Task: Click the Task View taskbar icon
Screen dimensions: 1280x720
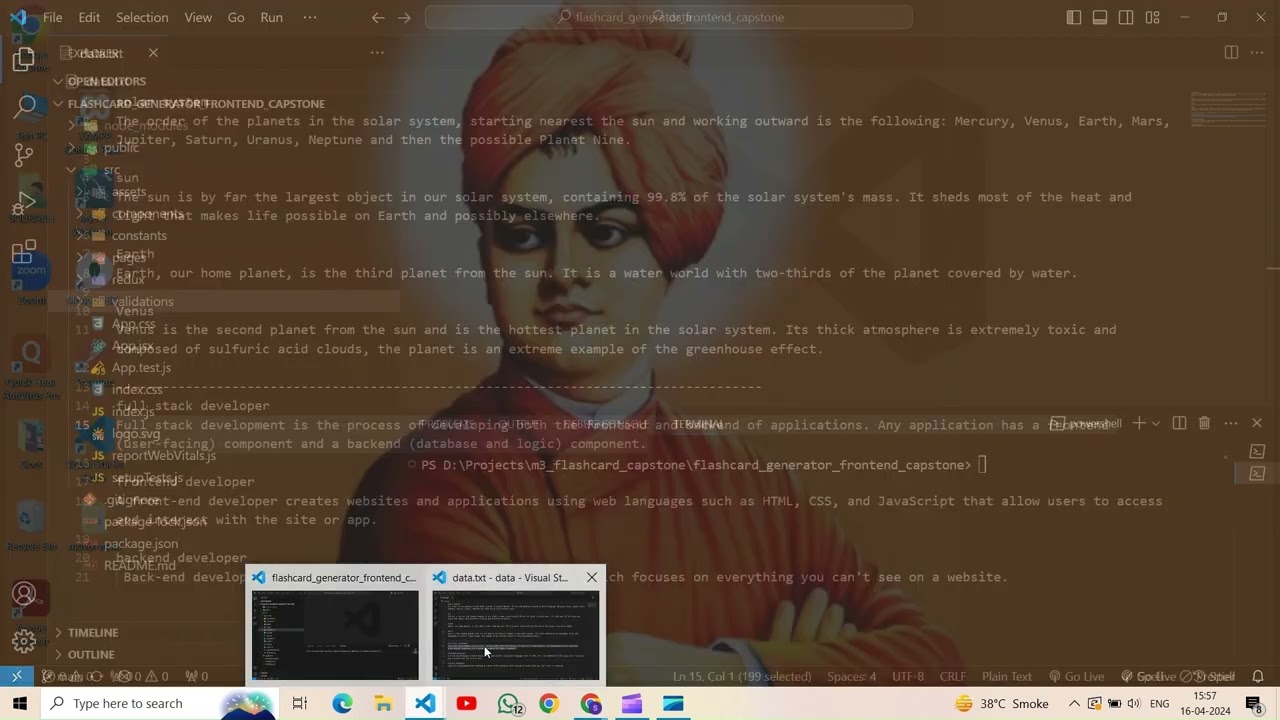Action: tap(299, 704)
